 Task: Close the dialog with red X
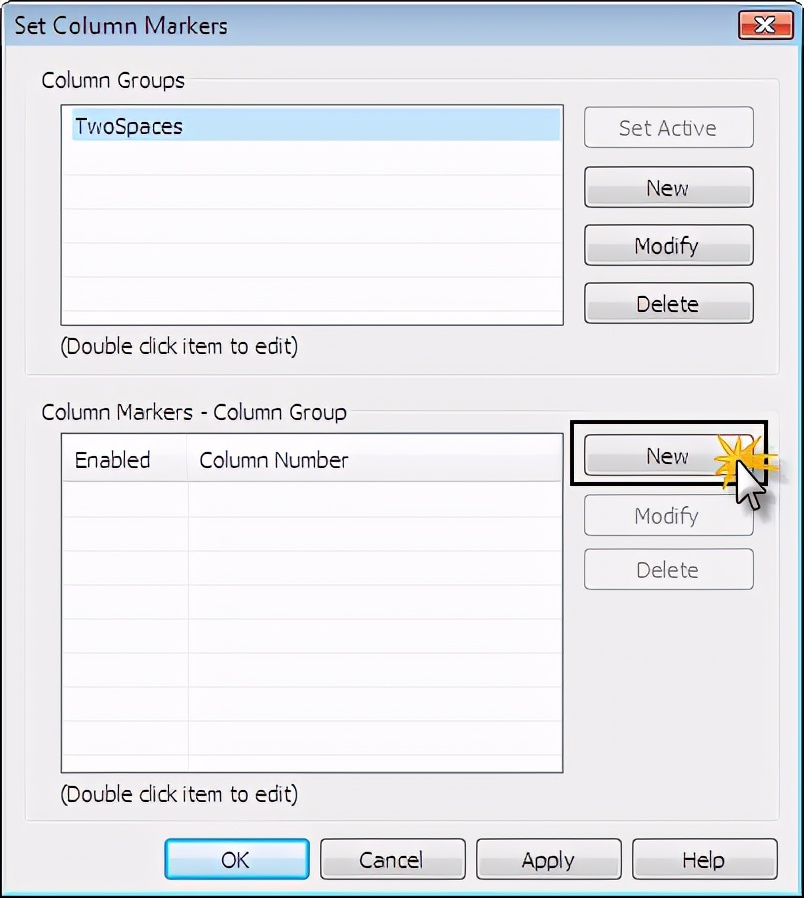pyautogui.click(x=766, y=25)
